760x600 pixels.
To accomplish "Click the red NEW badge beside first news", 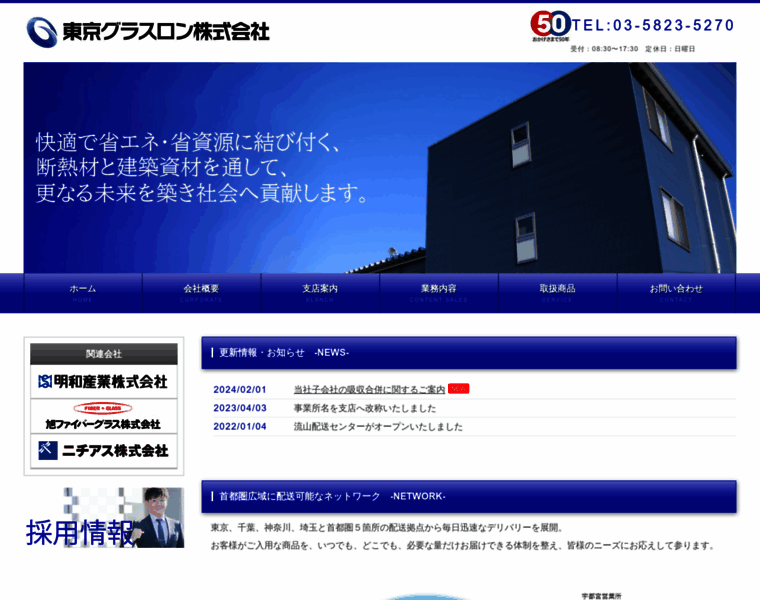I will (459, 389).
